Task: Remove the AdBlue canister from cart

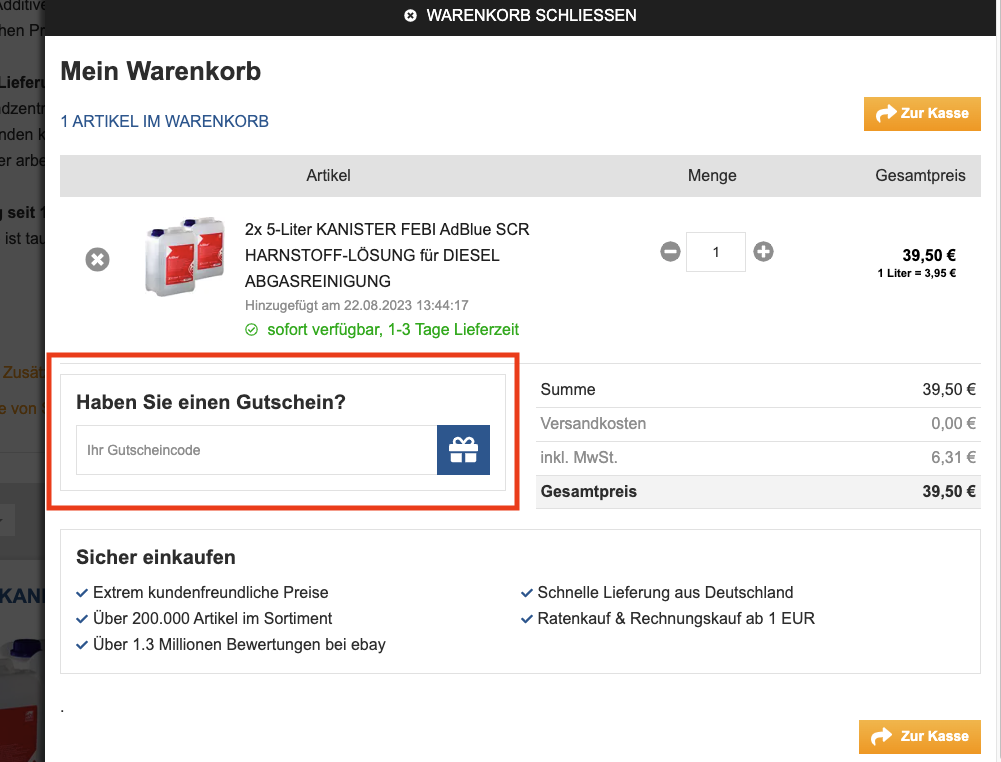Action: [97, 260]
